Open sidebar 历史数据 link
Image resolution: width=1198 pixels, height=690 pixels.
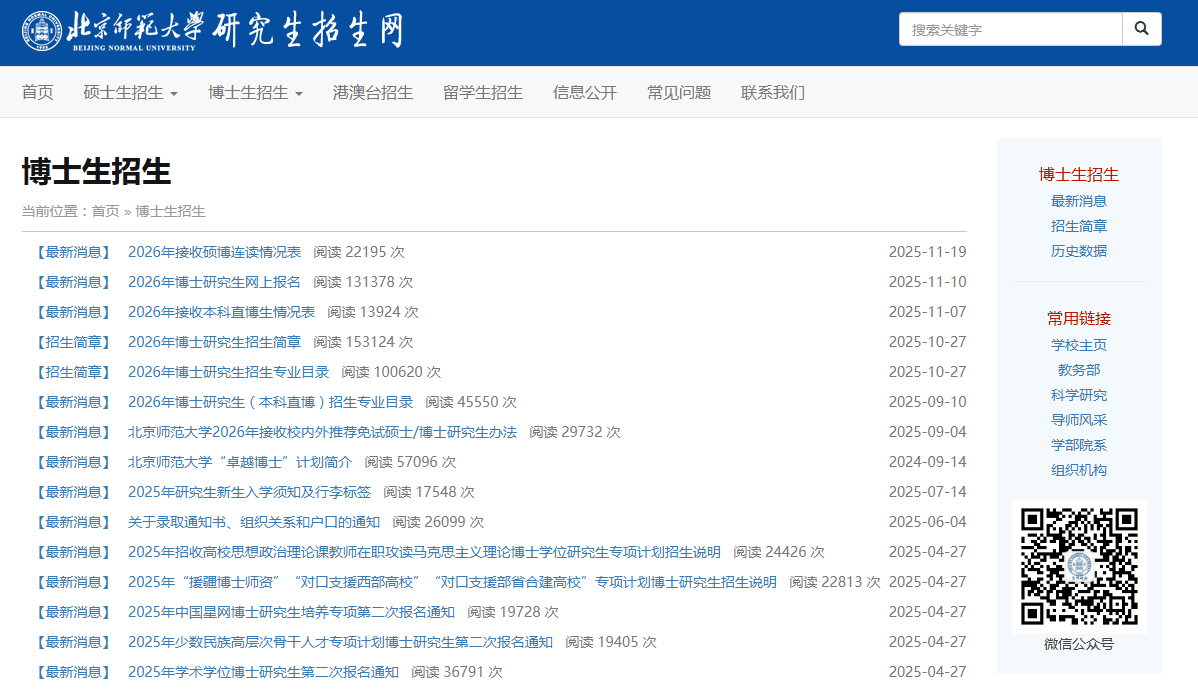click(x=1079, y=251)
